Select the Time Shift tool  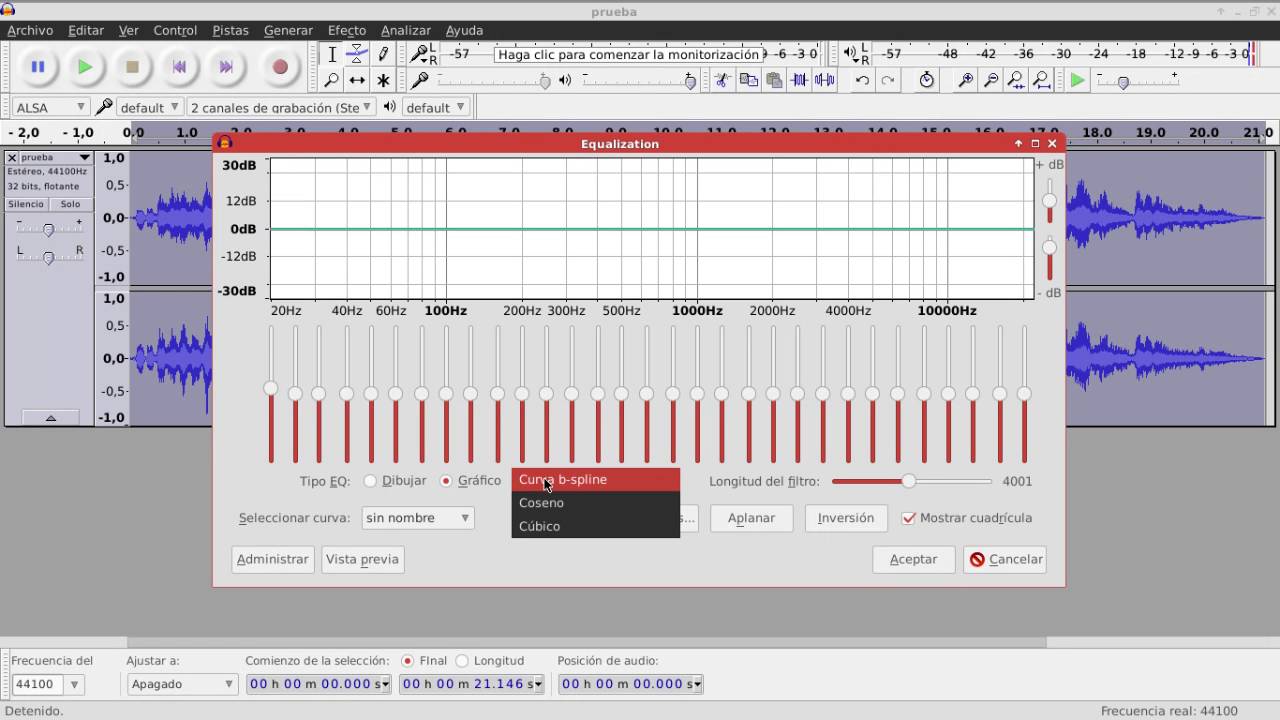[357, 80]
